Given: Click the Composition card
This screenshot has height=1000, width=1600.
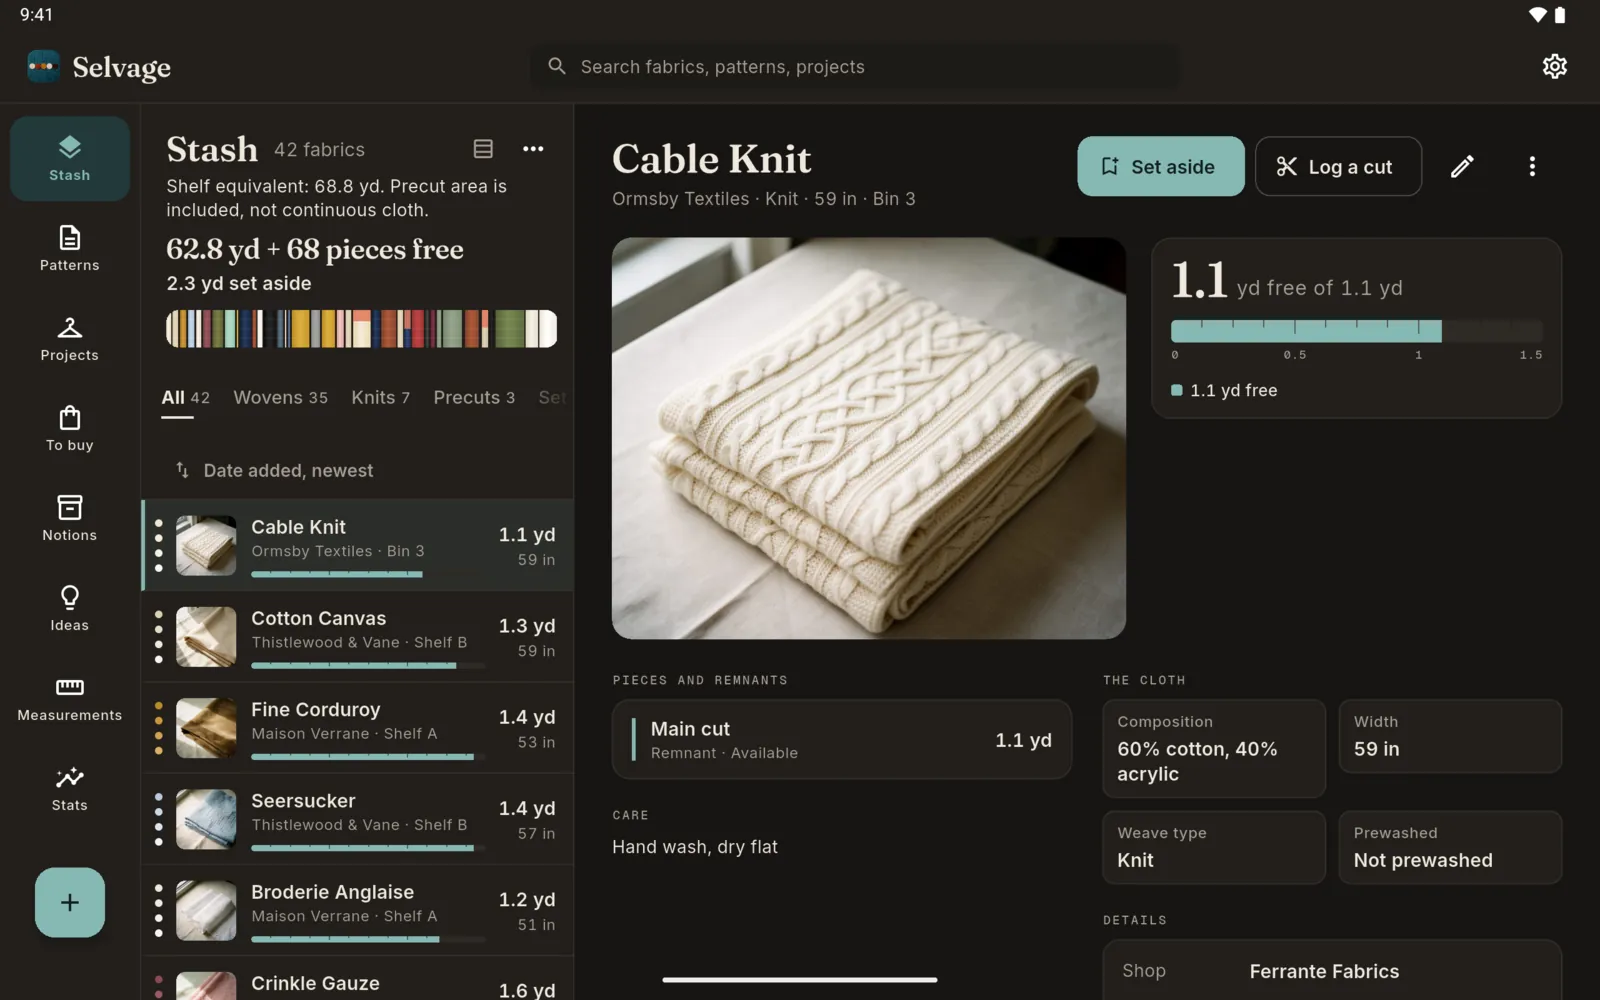Looking at the screenshot, I should pyautogui.click(x=1214, y=748).
